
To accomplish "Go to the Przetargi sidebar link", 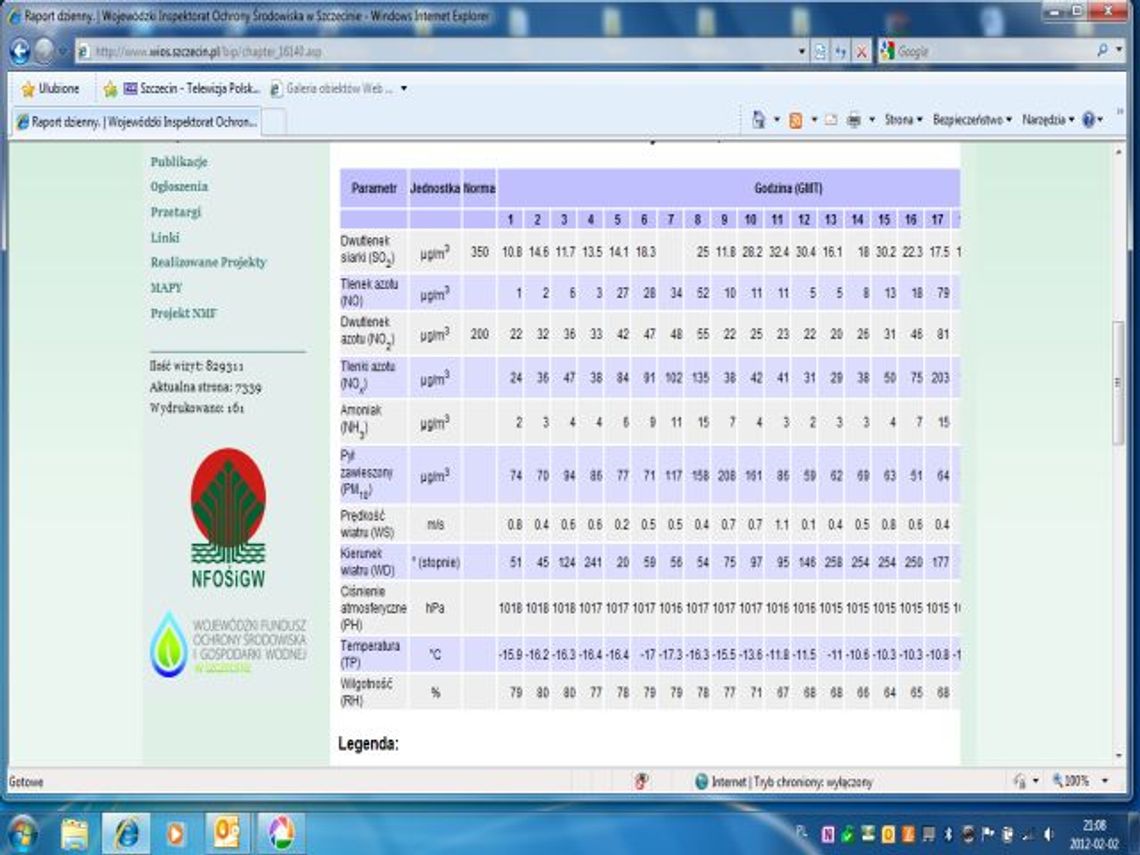I will [176, 212].
